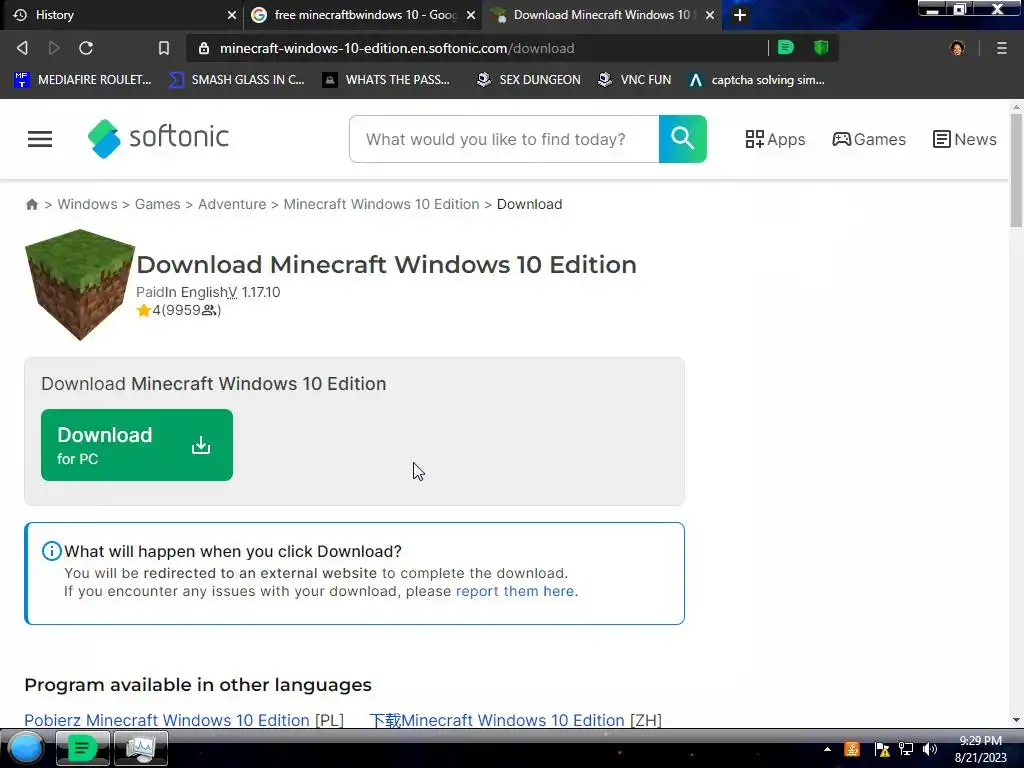Open Pobierz Minecraft Windows 10 Edition link
Viewport: 1024px width, 768px height.
click(x=167, y=720)
